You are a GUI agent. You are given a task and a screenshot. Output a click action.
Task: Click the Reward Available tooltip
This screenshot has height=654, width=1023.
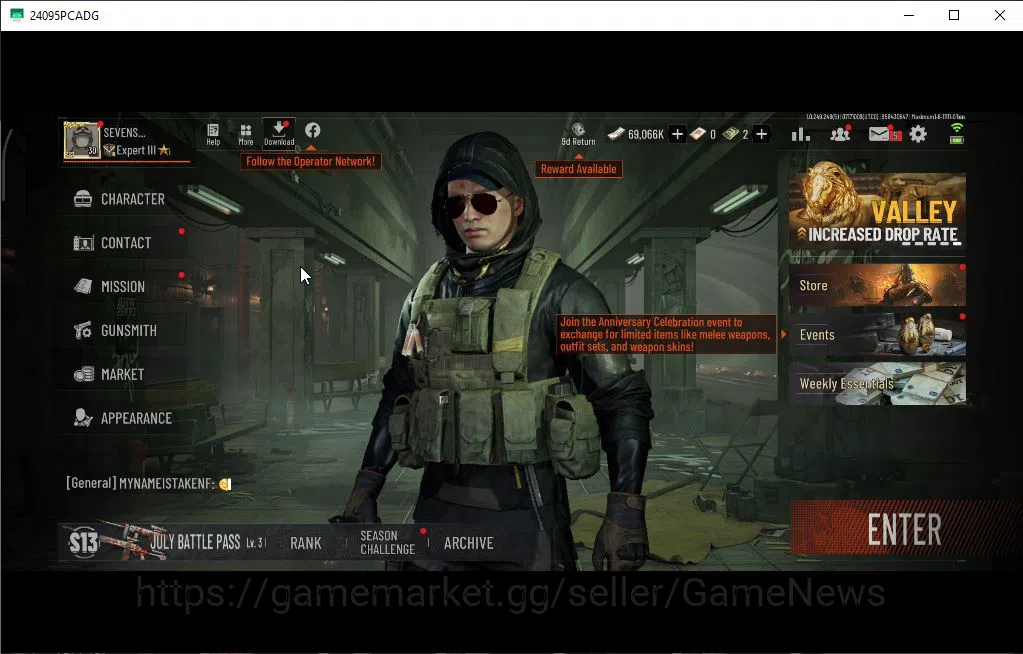pos(578,169)
